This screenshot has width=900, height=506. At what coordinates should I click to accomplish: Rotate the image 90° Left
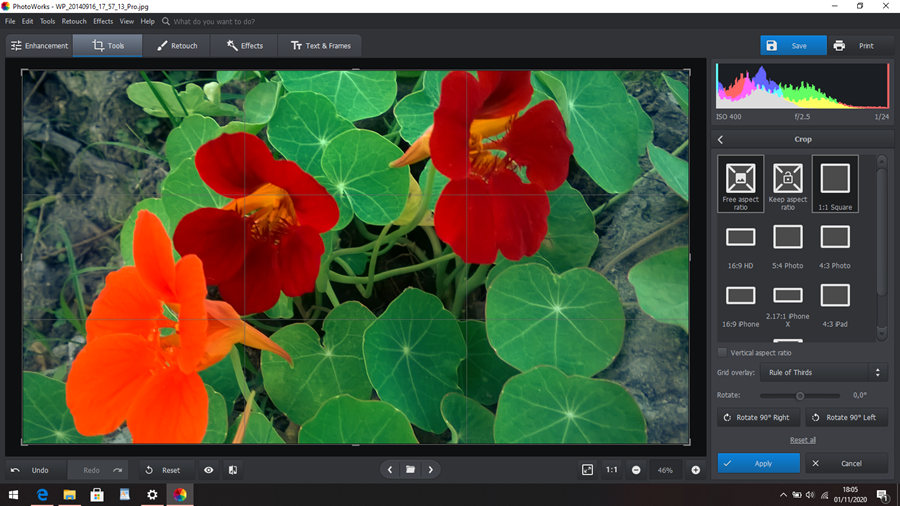click(x=846, y=417)
